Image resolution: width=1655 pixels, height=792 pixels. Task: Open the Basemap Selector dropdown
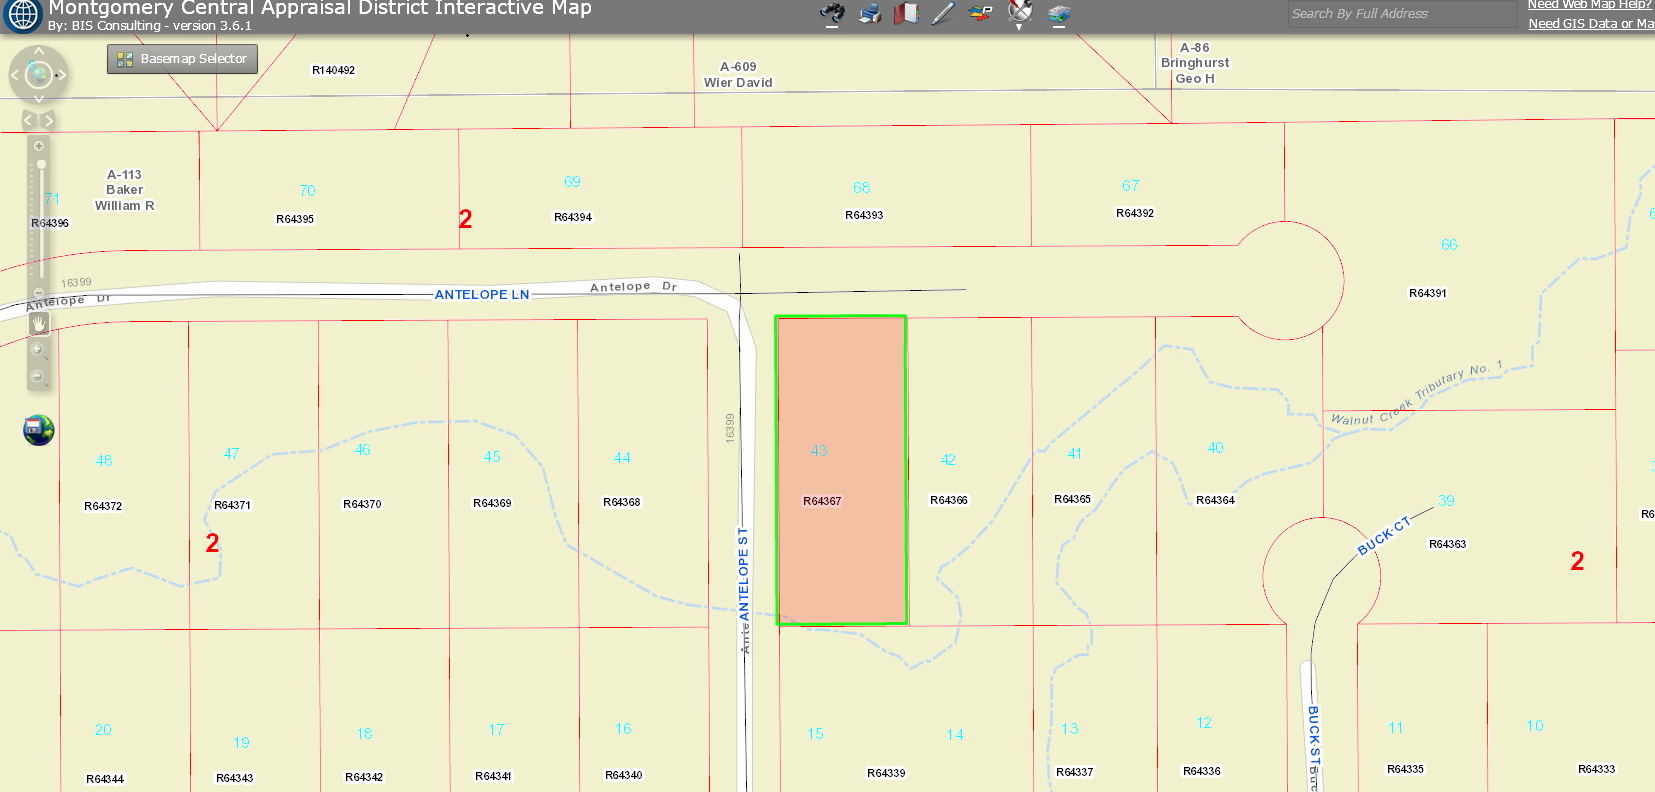(x=183, y=59)
